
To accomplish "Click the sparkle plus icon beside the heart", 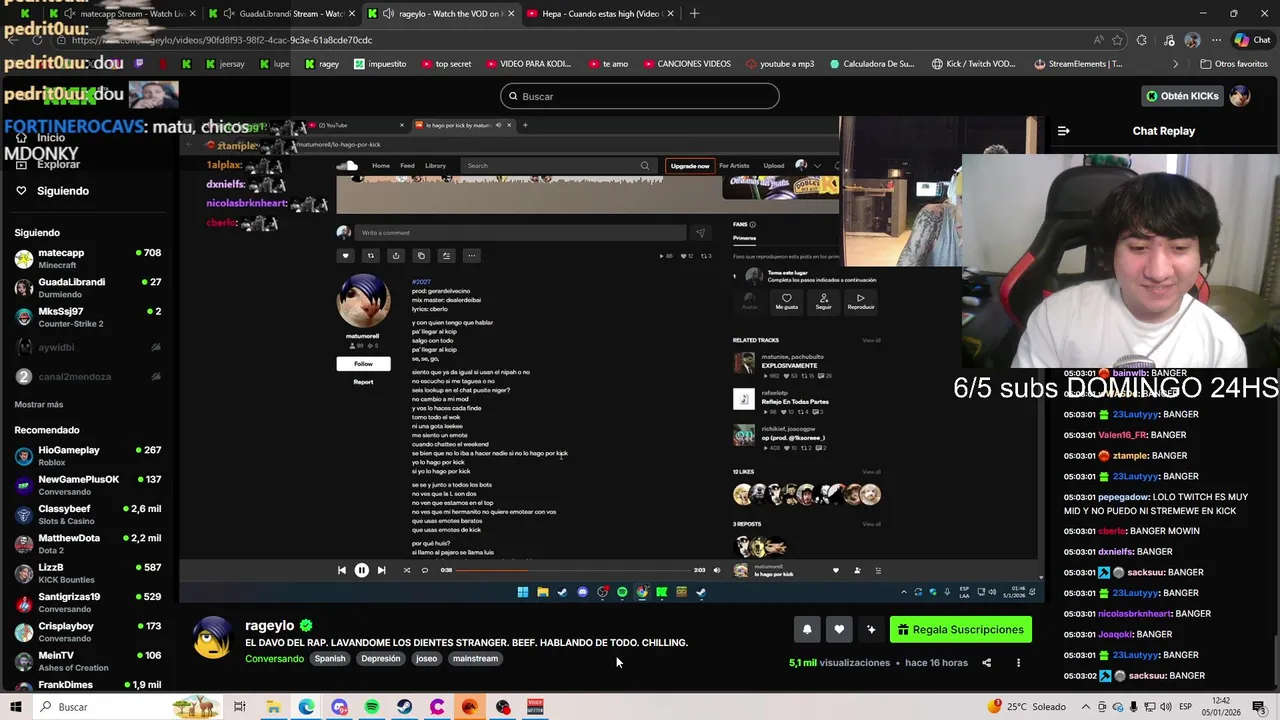I will pos(871,629).
